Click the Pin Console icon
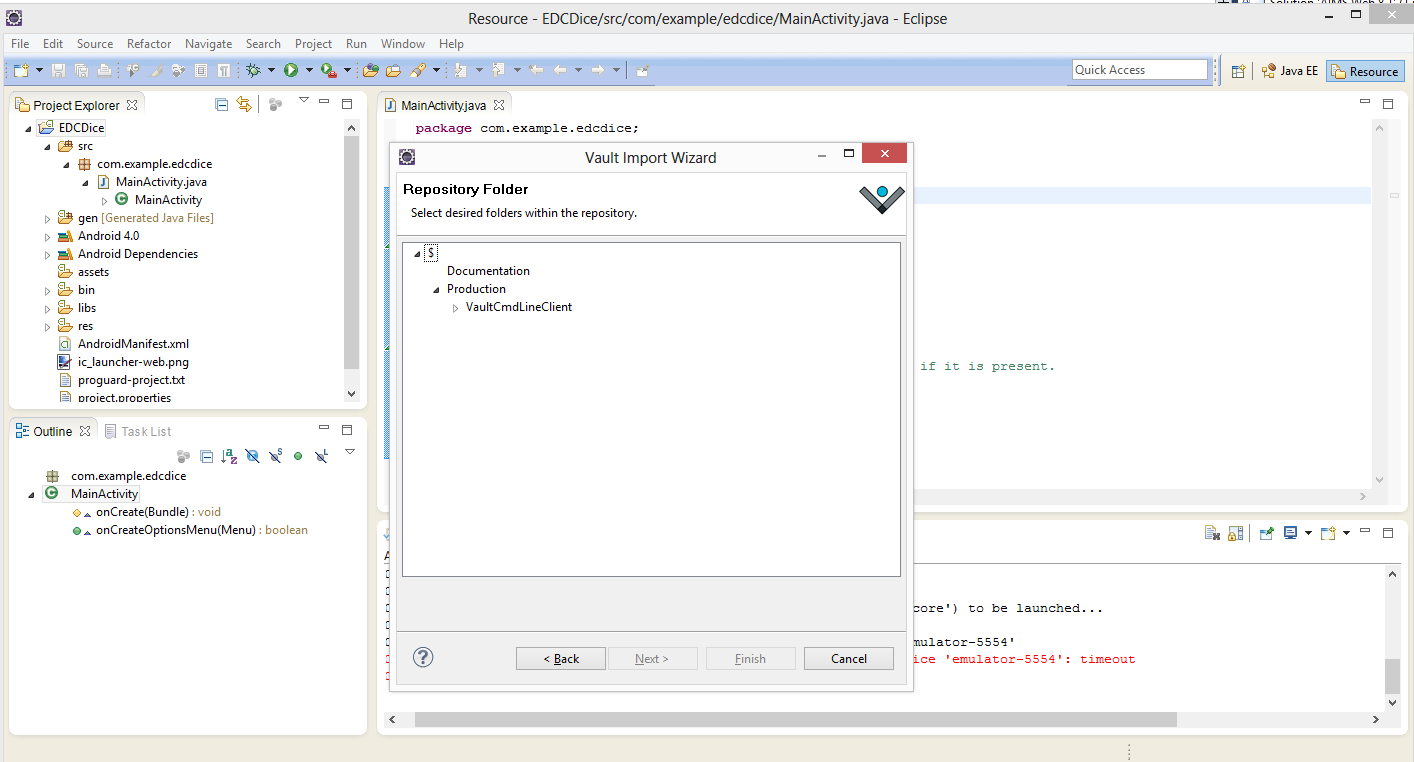This screenshot has width=1414, height=762. click(1266, 533)
